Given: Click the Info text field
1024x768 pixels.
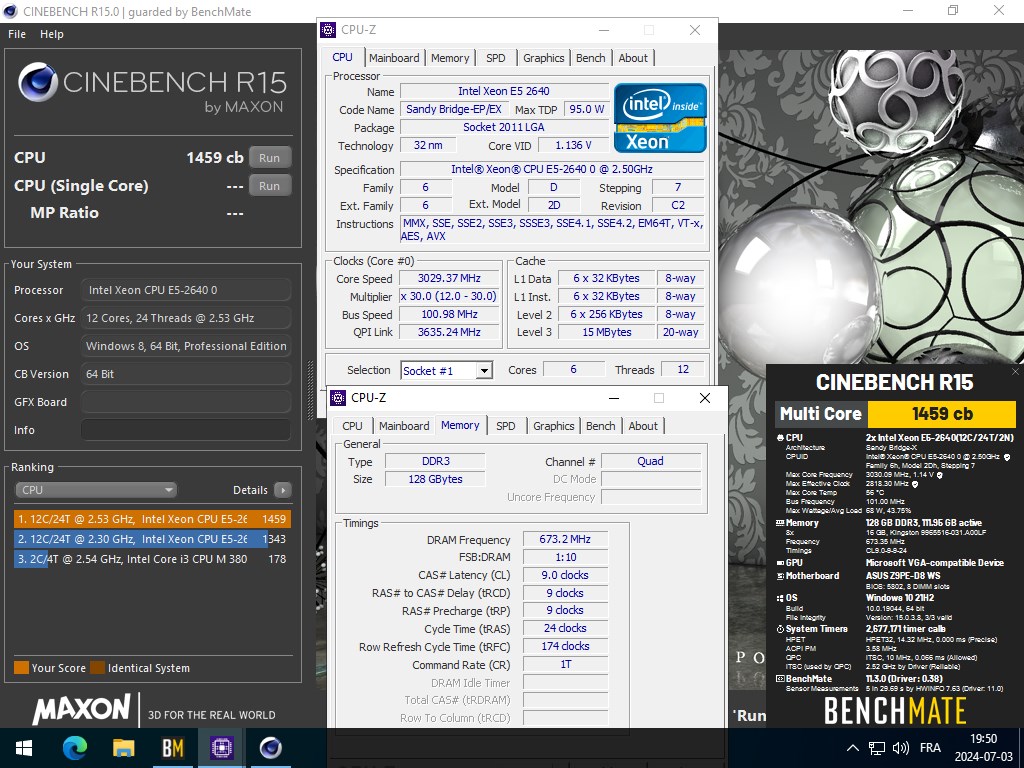Looking at the screenshot, I should click(x=186, y=430).
